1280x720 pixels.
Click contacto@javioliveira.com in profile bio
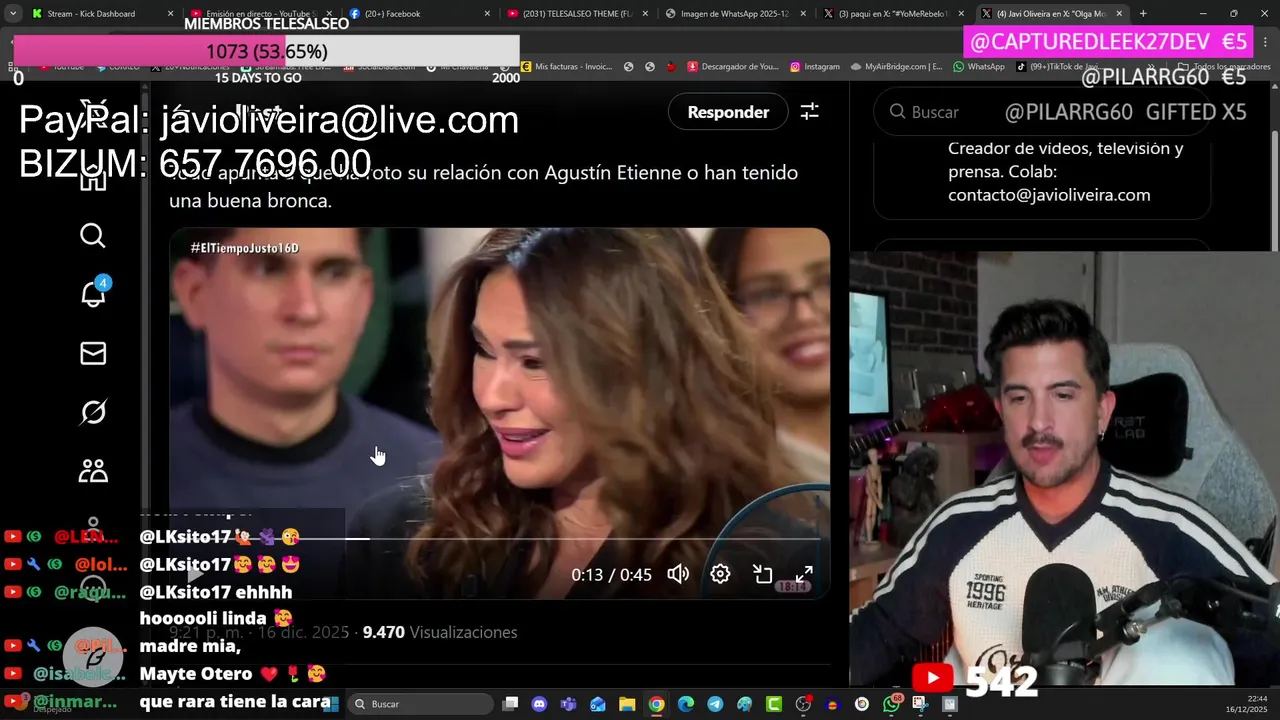pyautogui.click(x=1049, y=195)
